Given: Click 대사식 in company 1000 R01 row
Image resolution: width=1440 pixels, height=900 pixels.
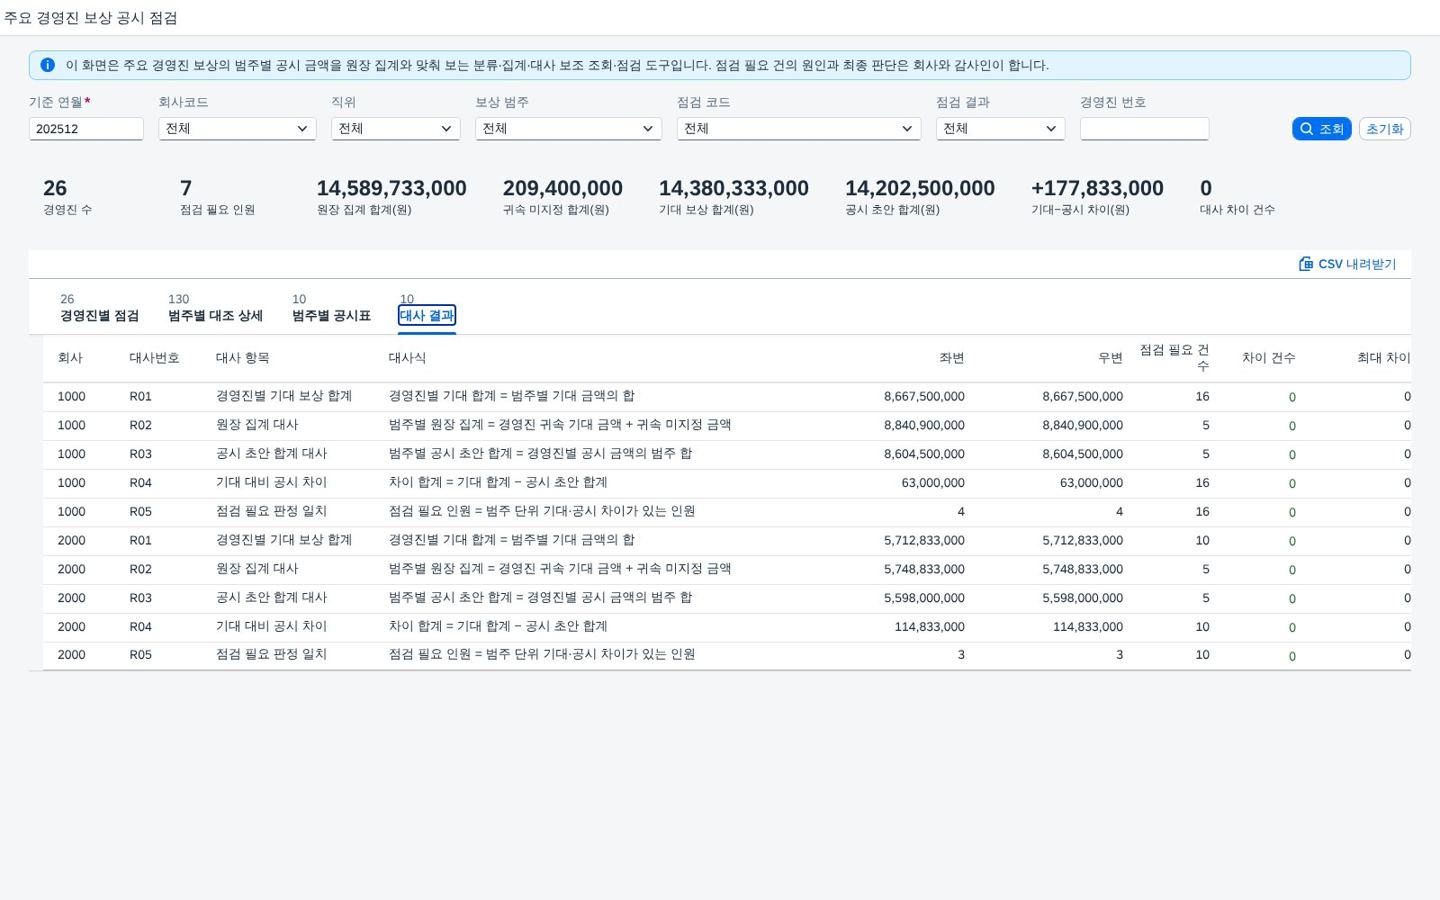Looking at the screenshot, I should click(x=511, y=397).
